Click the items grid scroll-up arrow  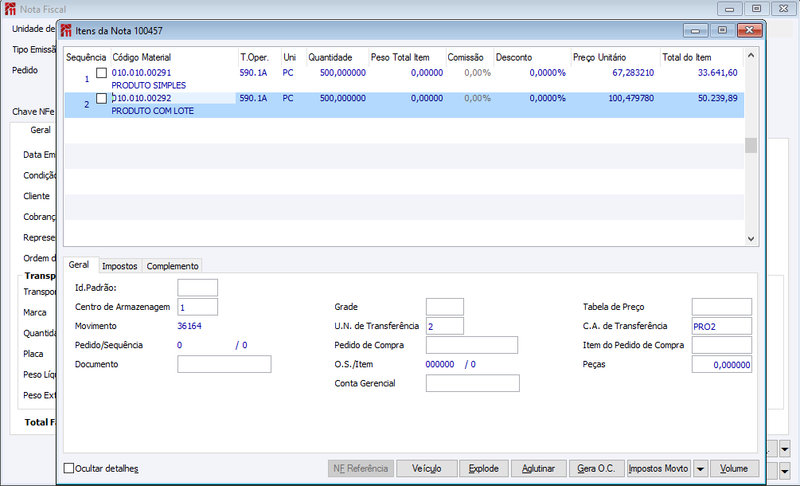coord(751,53)
